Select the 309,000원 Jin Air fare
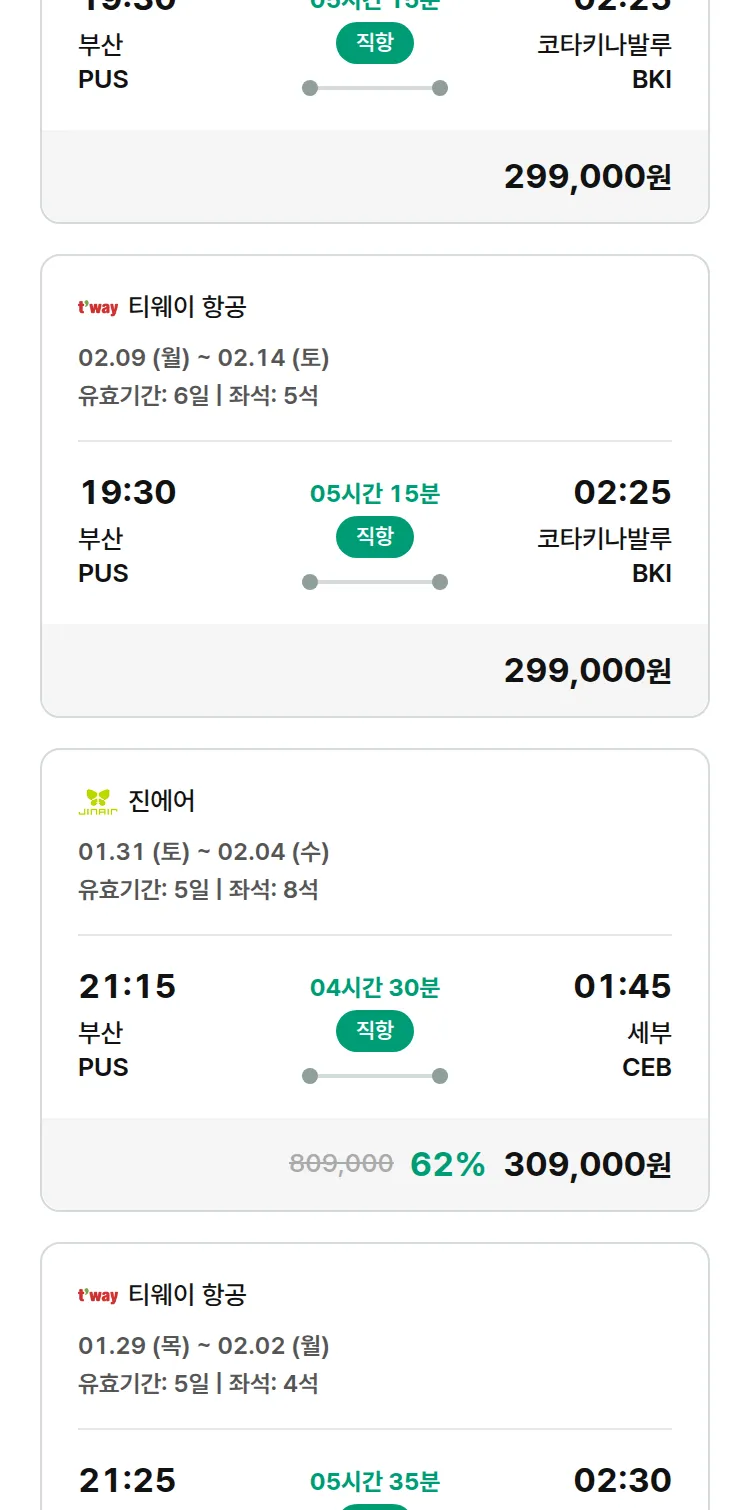The width and height of the screenshot is (750, 1510). [587, 1164]
